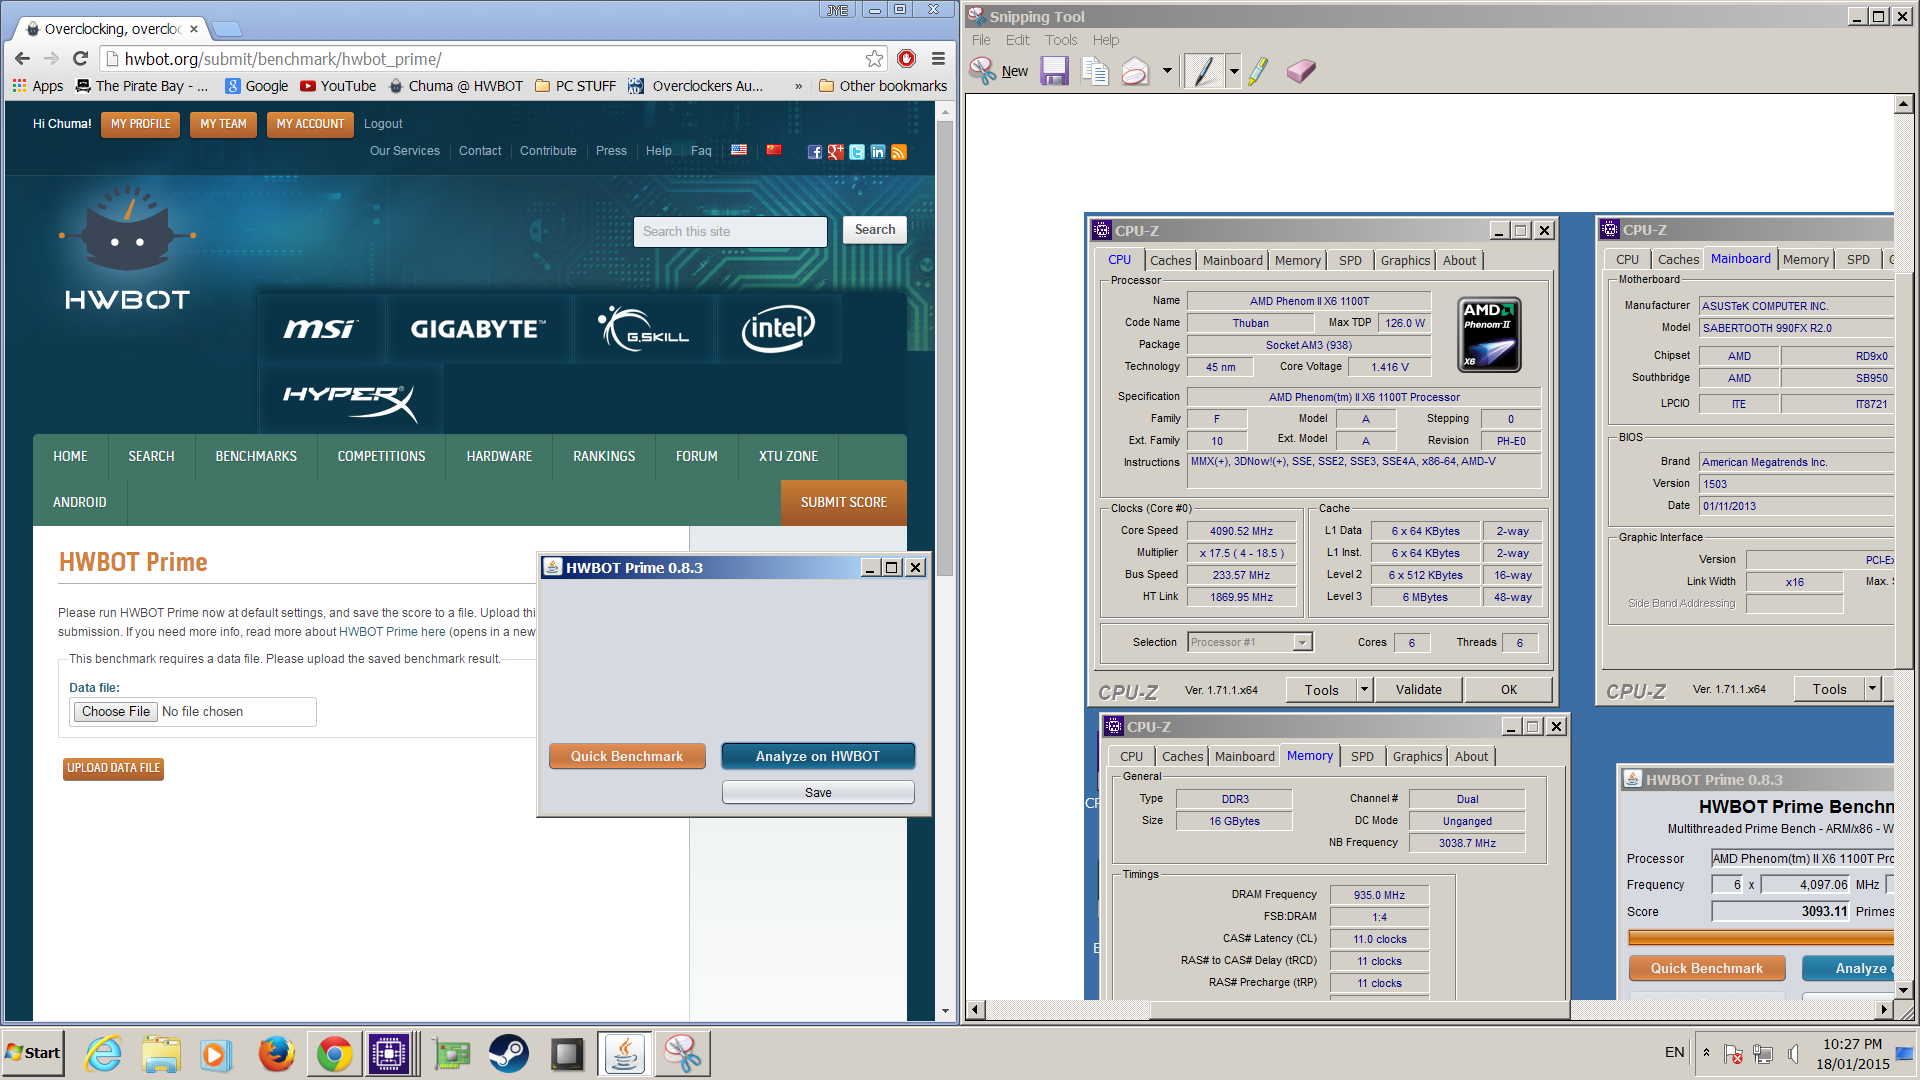Click the HWBOT robot logo
Image resolution: width=1920 pixels, height=1080 pixels.
pyautogui.click(x=127, y=247)
